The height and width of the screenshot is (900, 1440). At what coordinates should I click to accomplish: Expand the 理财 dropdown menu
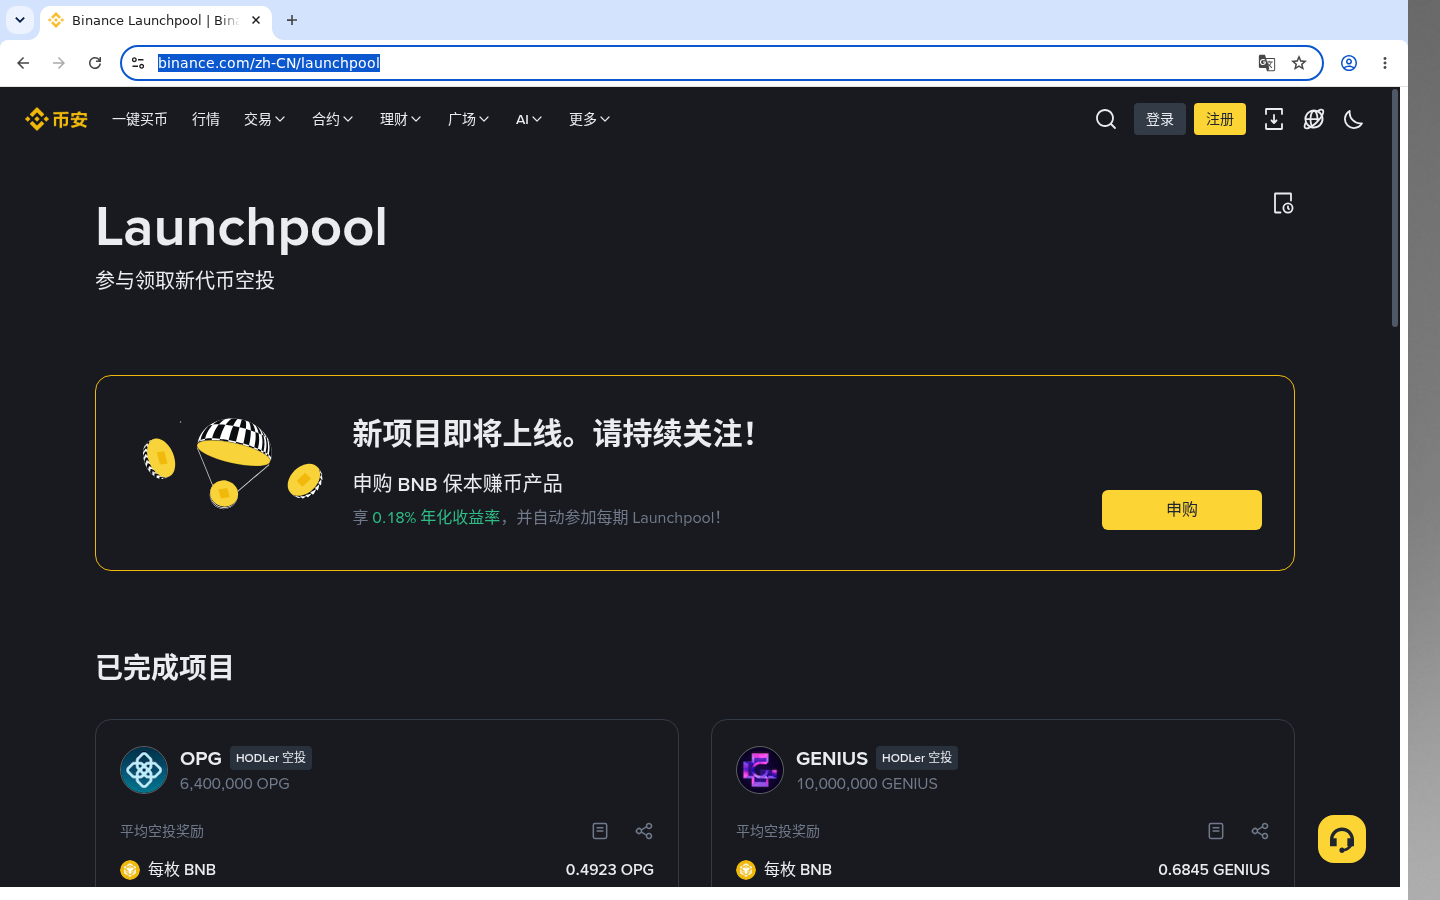(401, 119)
